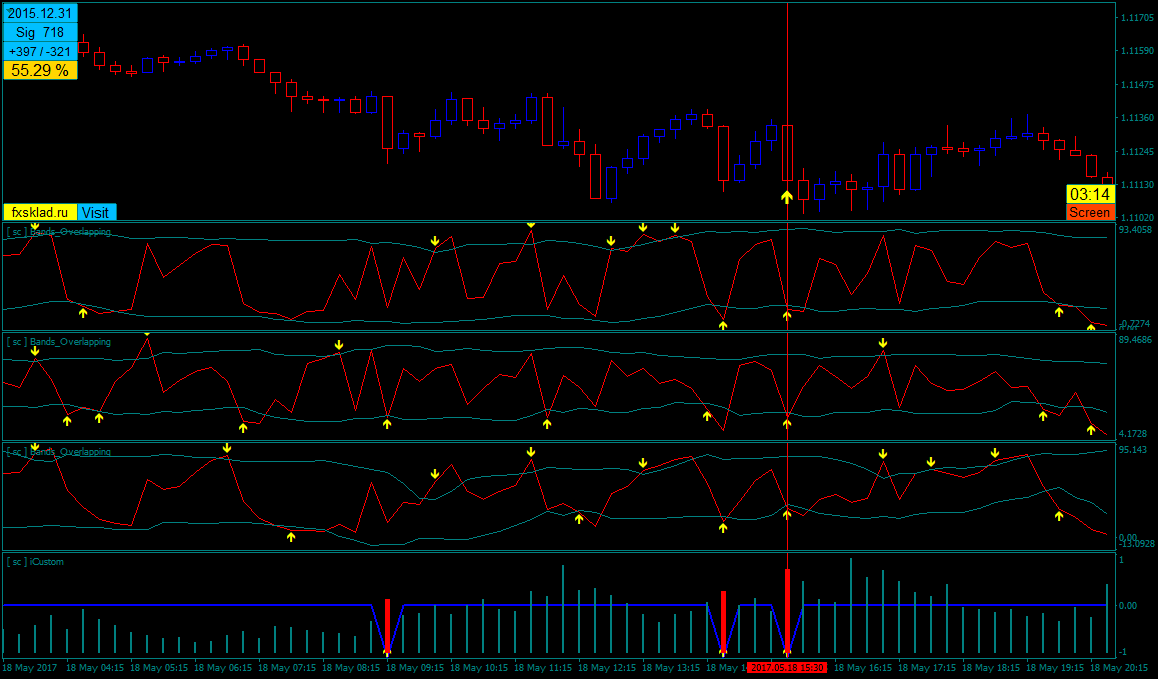Select the 2015.12.31 date label
The image size is (1158, 679).
[40, 13]
